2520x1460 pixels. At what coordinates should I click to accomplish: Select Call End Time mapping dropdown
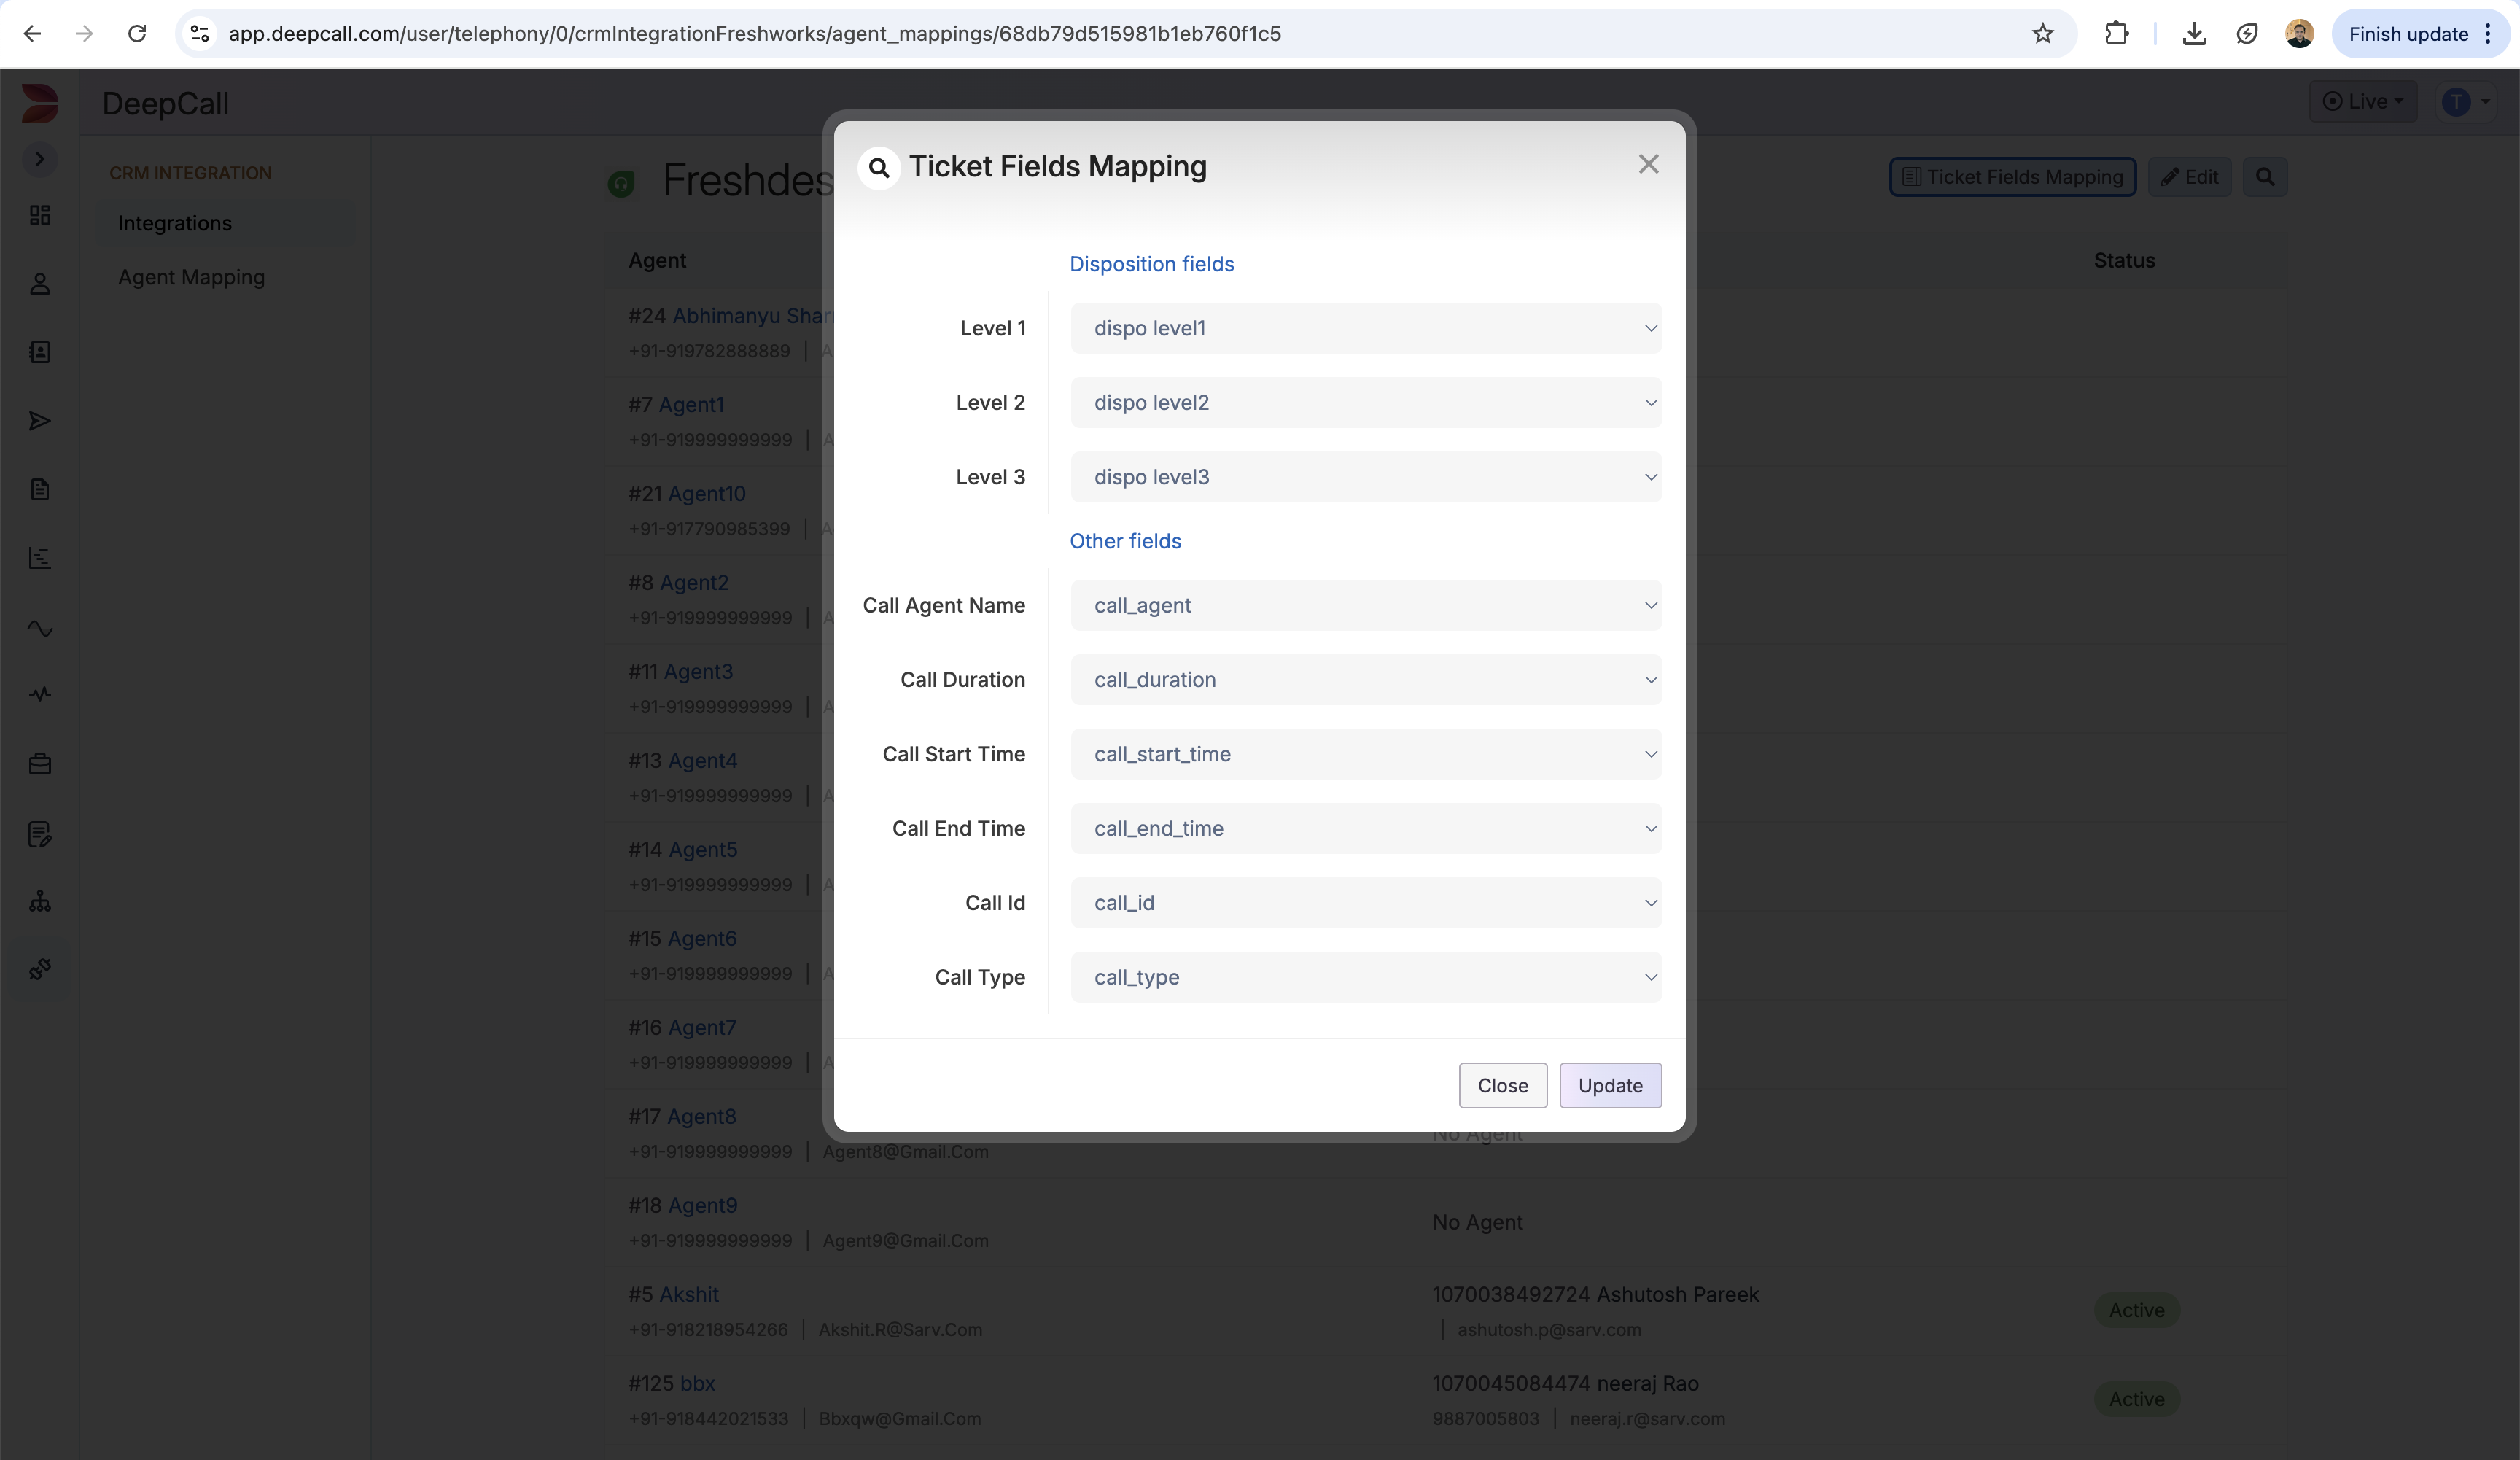[1365, 828]
